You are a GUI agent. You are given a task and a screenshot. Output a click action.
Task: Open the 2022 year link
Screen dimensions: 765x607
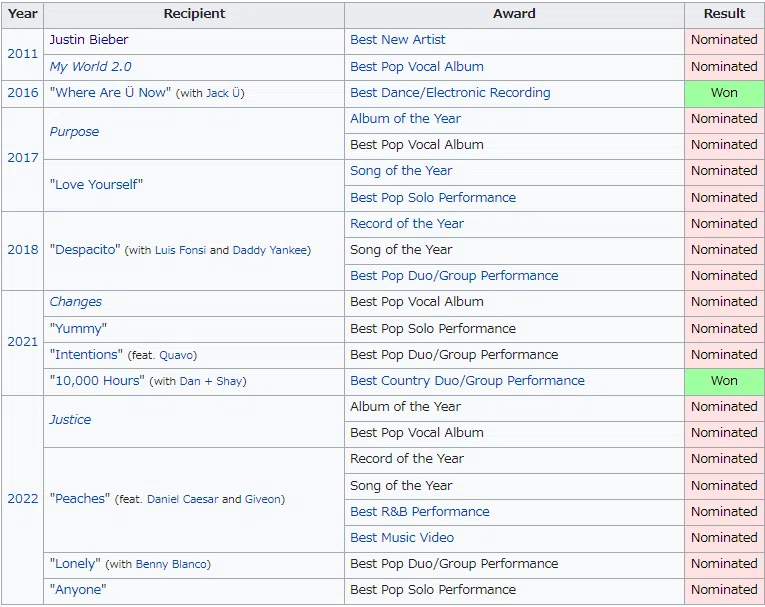click(x=22, y=499)
